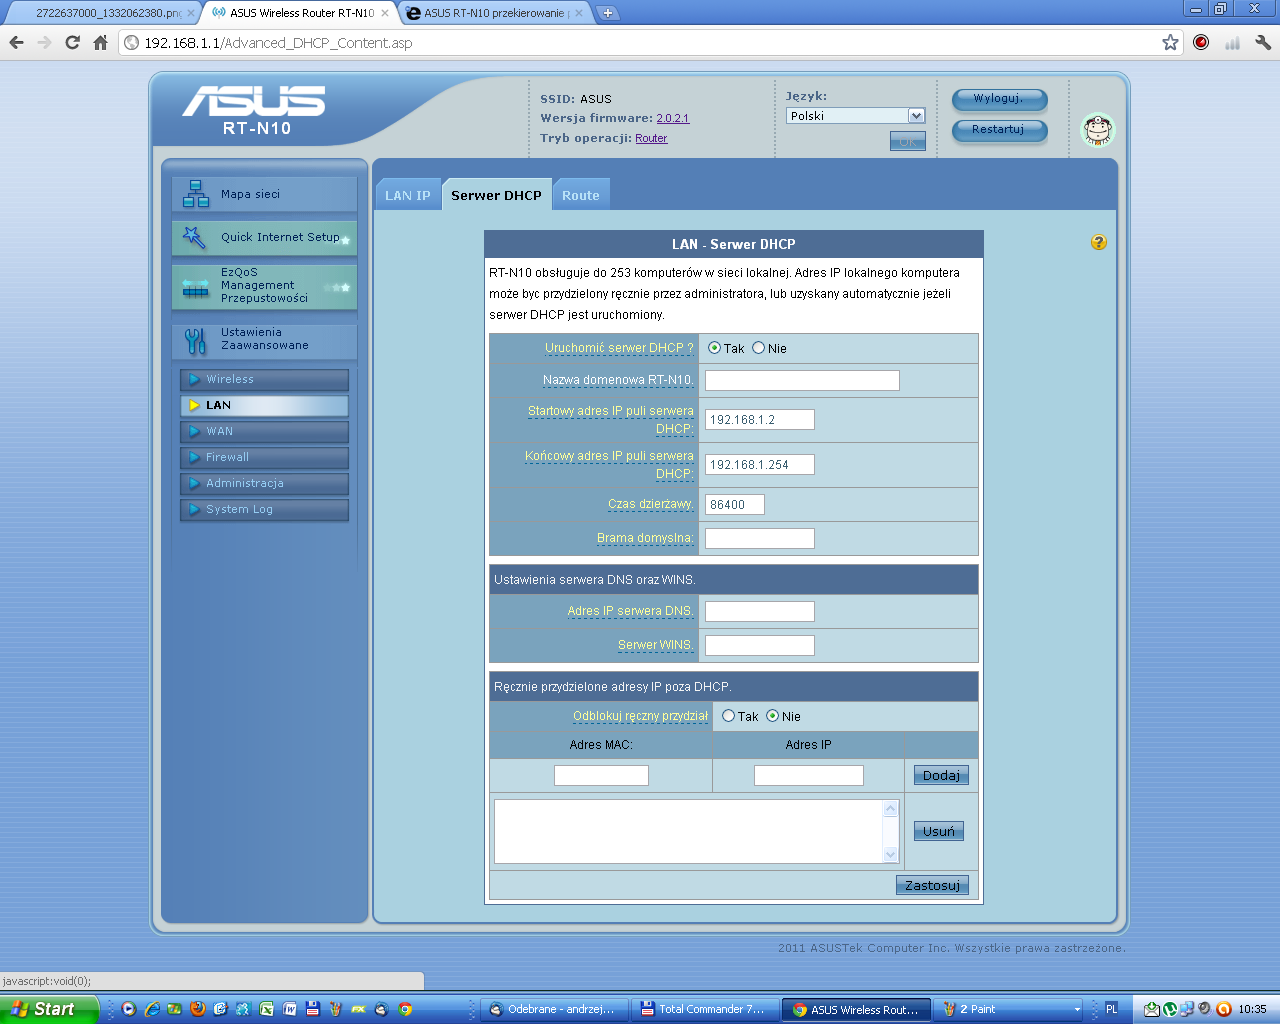
Task: Launch Google Chrome from quick launch bar
Action: coord(404,1010)
